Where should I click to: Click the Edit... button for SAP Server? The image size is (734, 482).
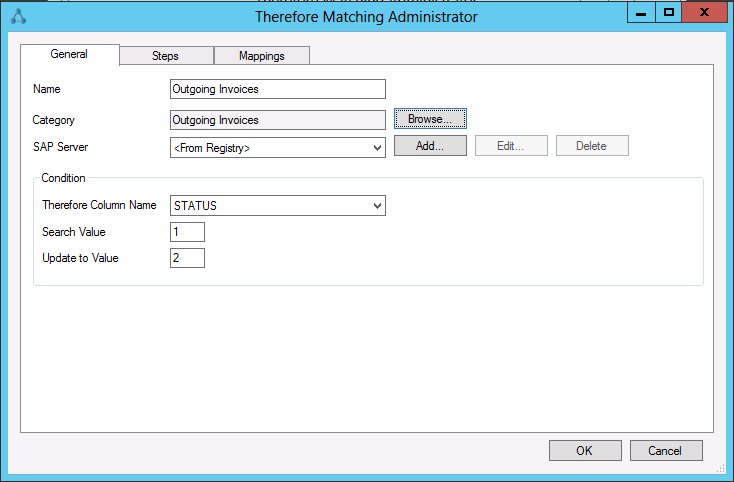click(x=511, y=146)
